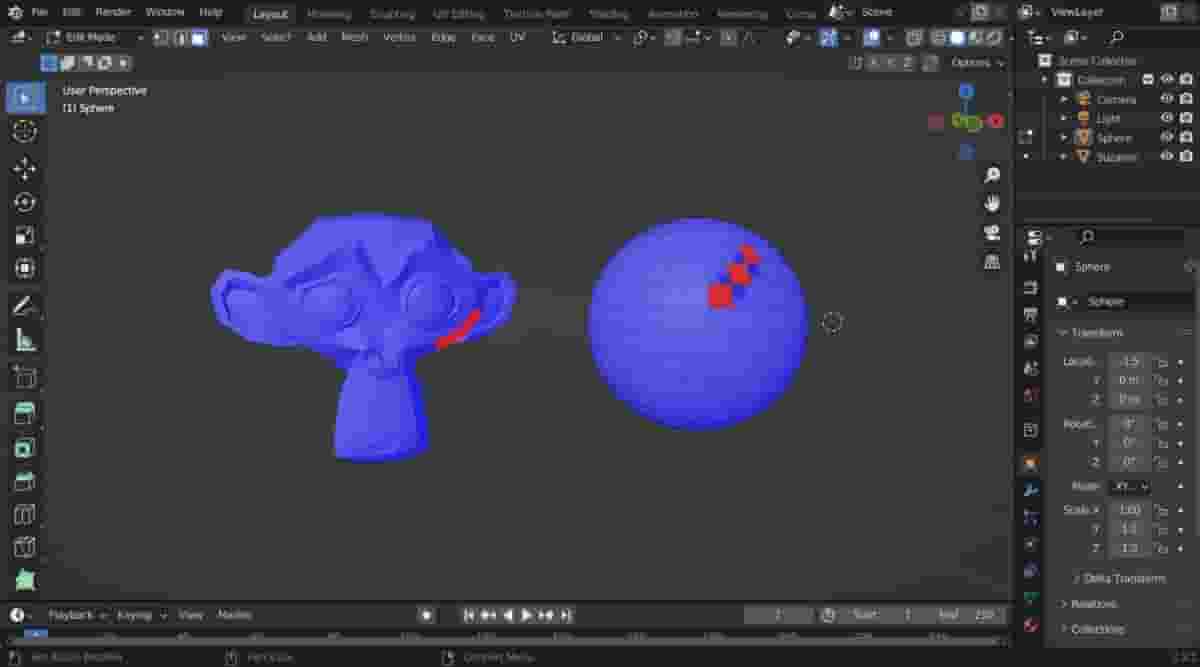
Task: Select the Cursor tool
Action: click(25, 131)
